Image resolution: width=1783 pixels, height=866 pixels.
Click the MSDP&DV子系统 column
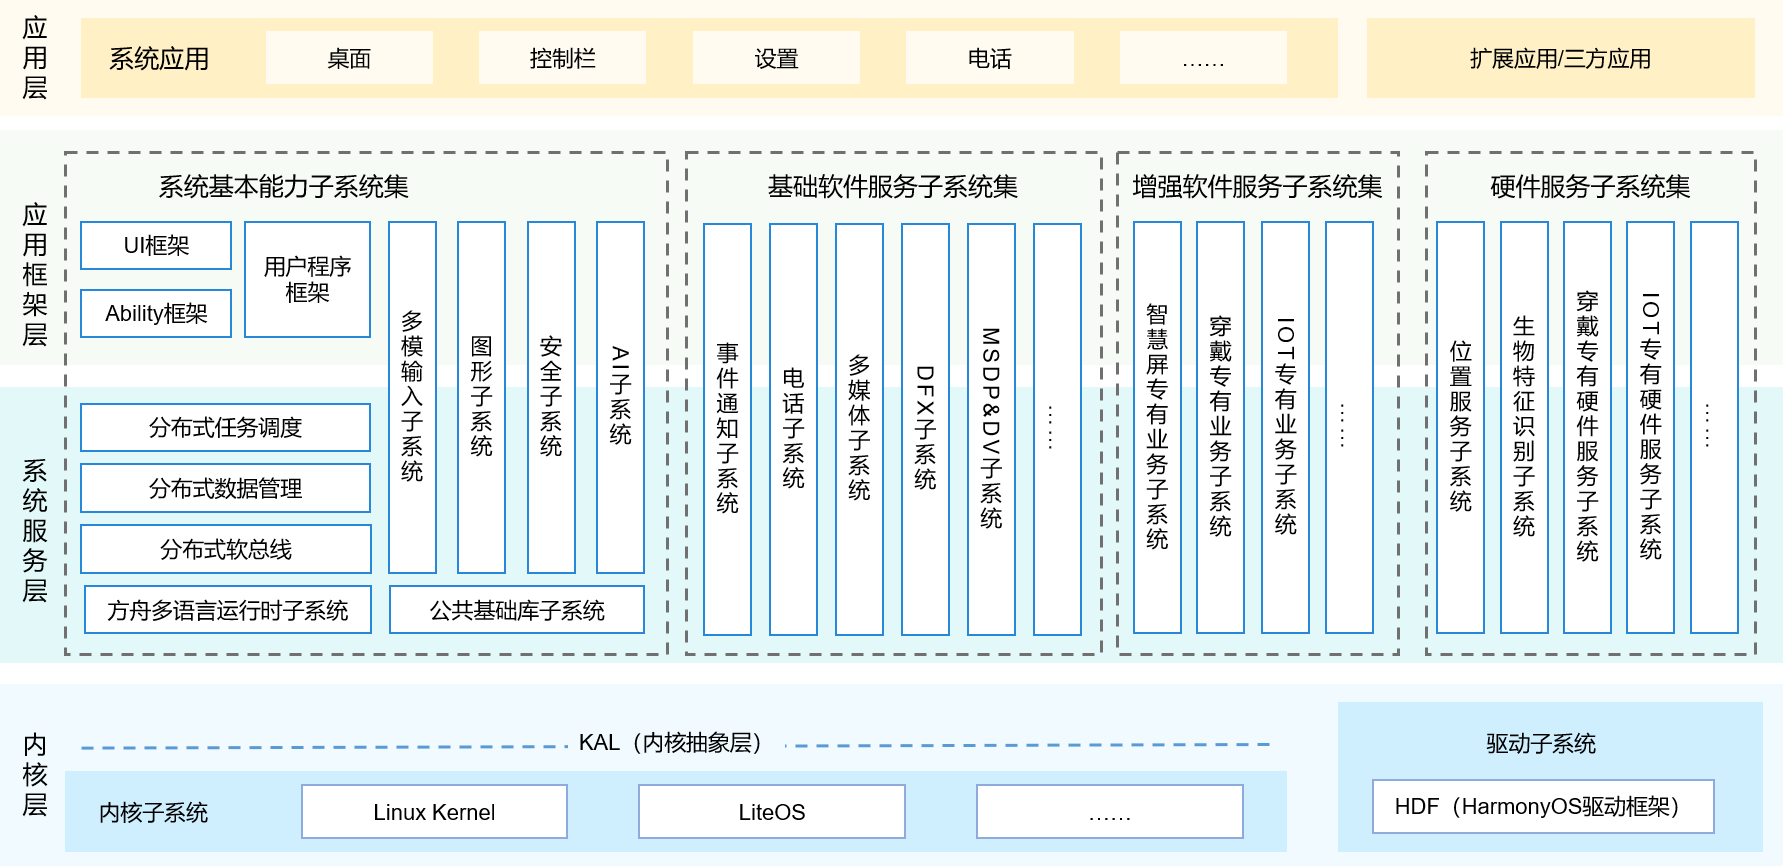[x=991, y=429]
